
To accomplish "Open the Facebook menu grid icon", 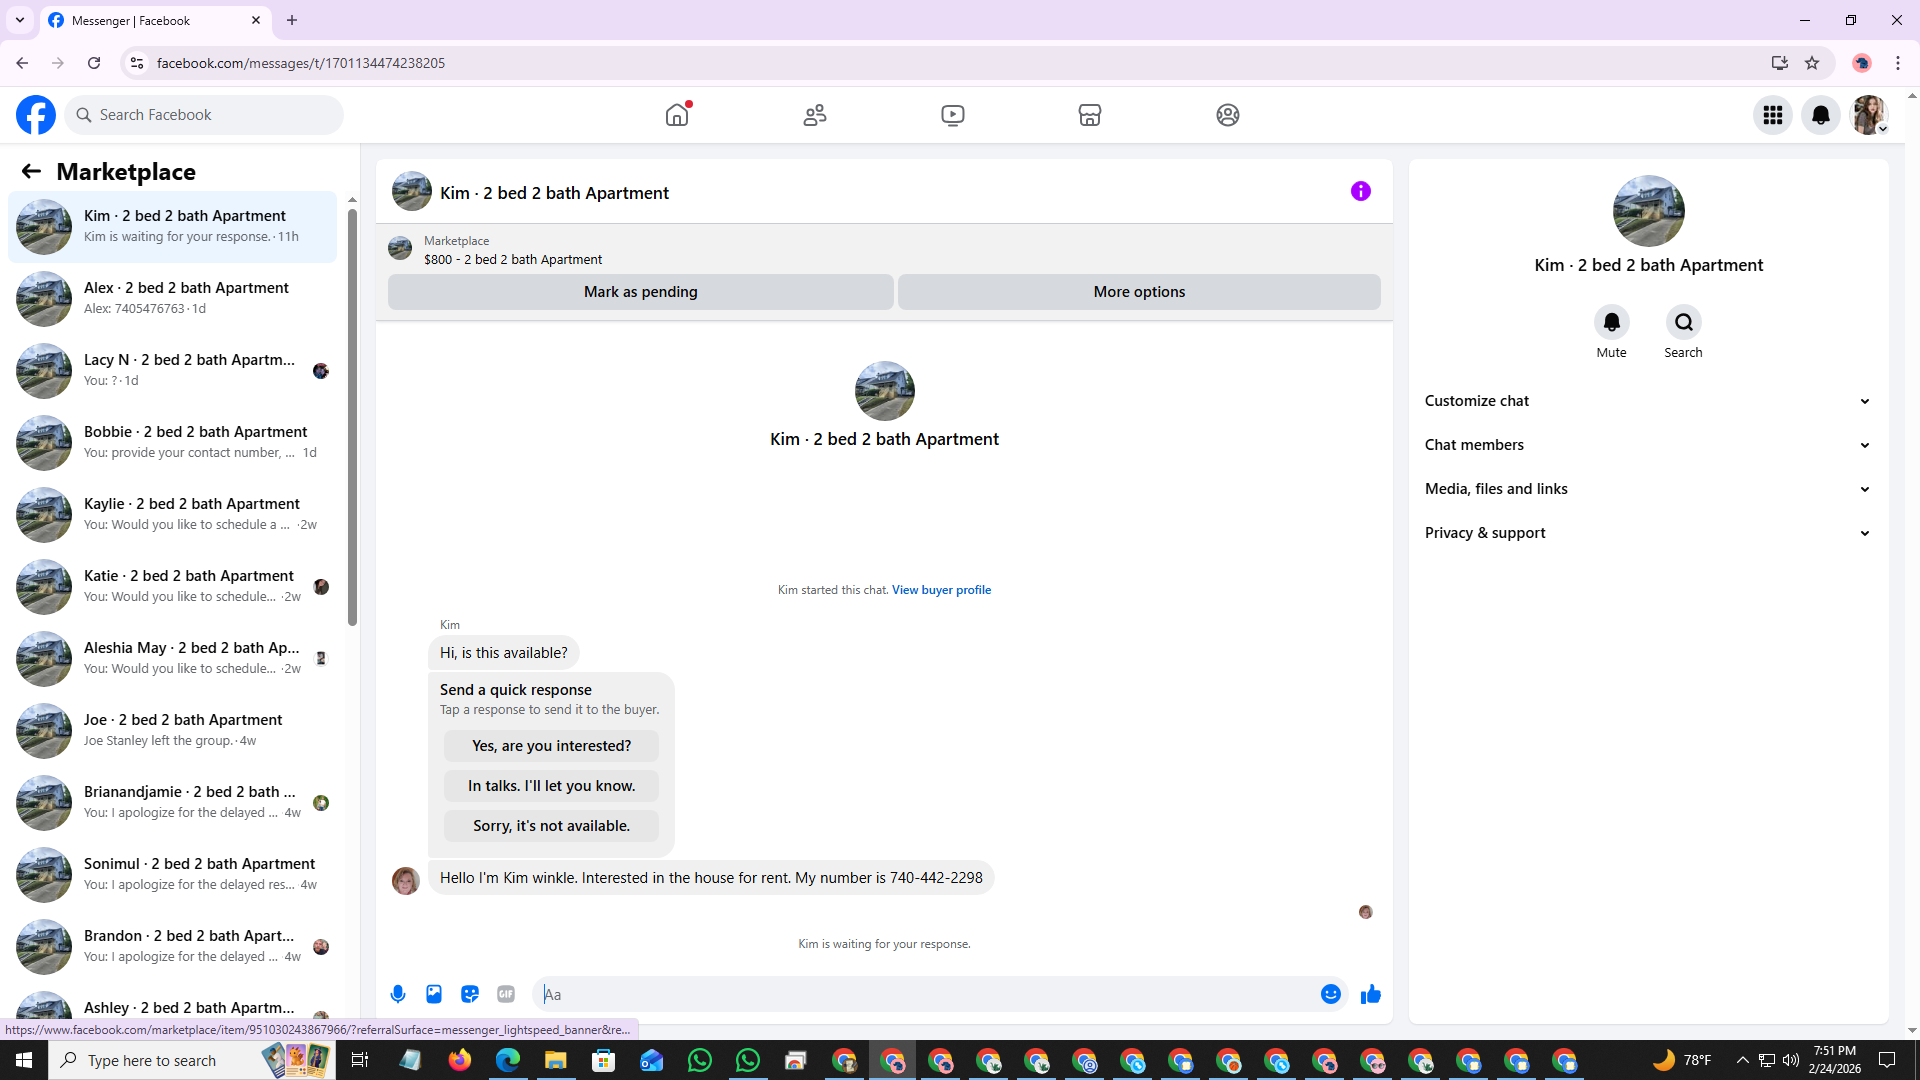I will pyautogui.click(x=1773, y=115).
